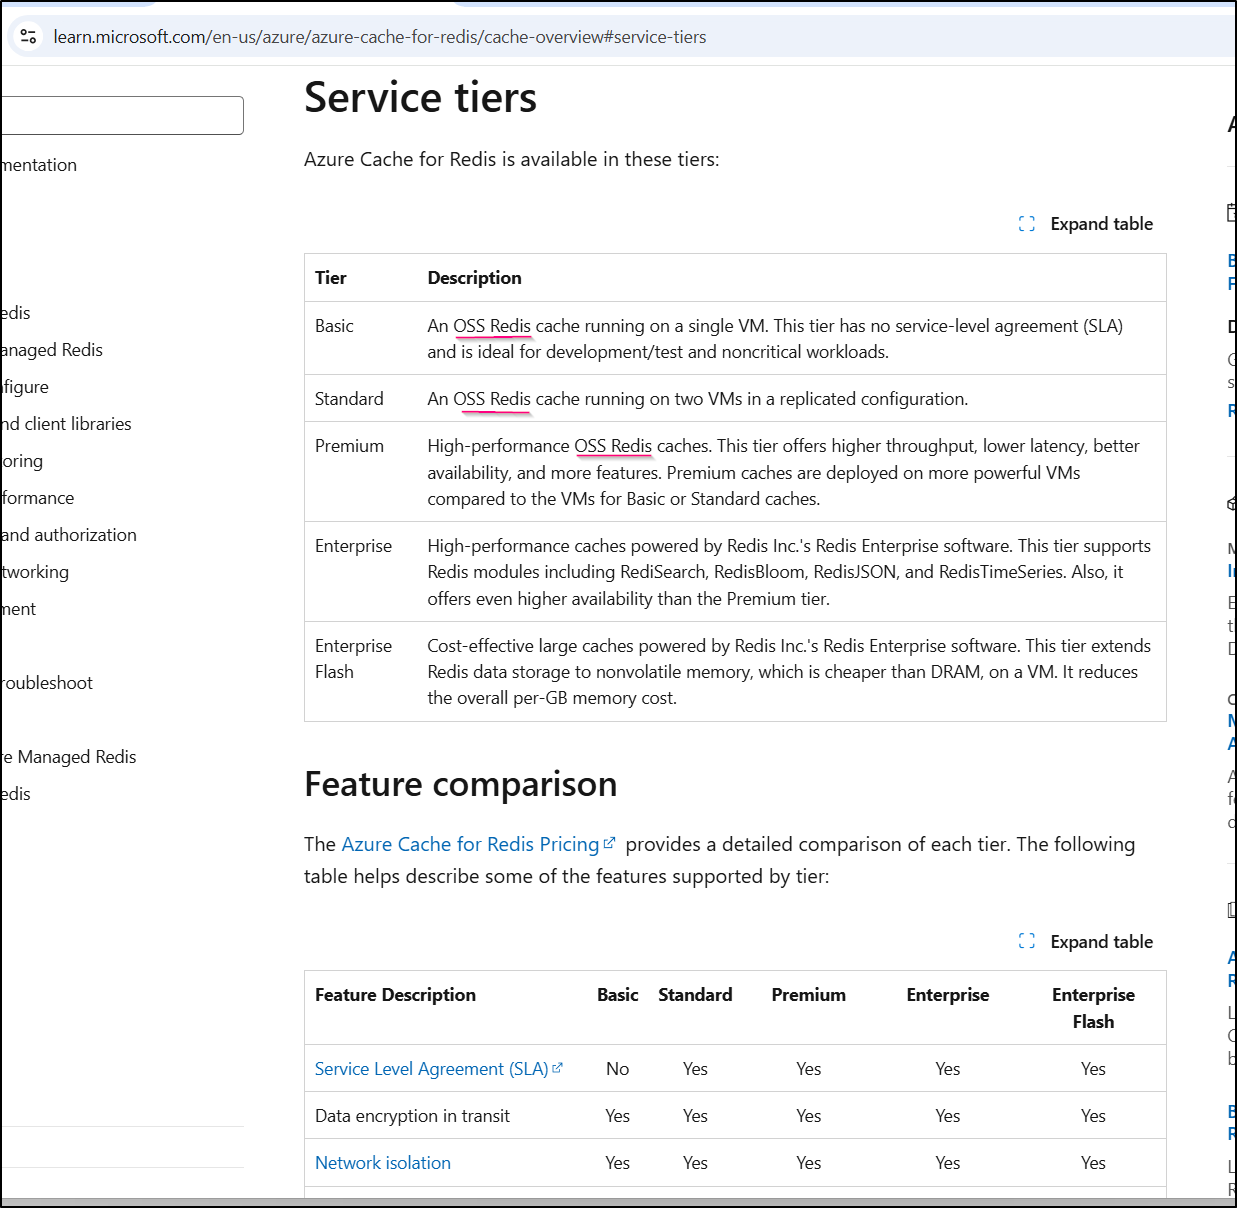Expand the Feature comparison table with Expand table
This screenshot has height=1208, width=1237.
click(x=1086, y=942)
